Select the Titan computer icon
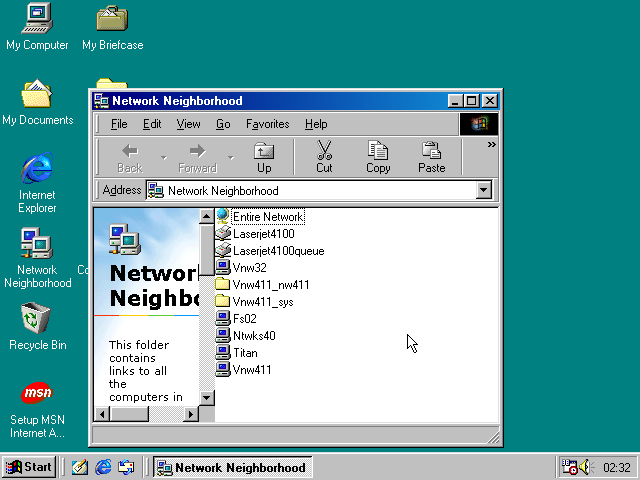Viewport: 640px width, 480px height. (223, 352)
